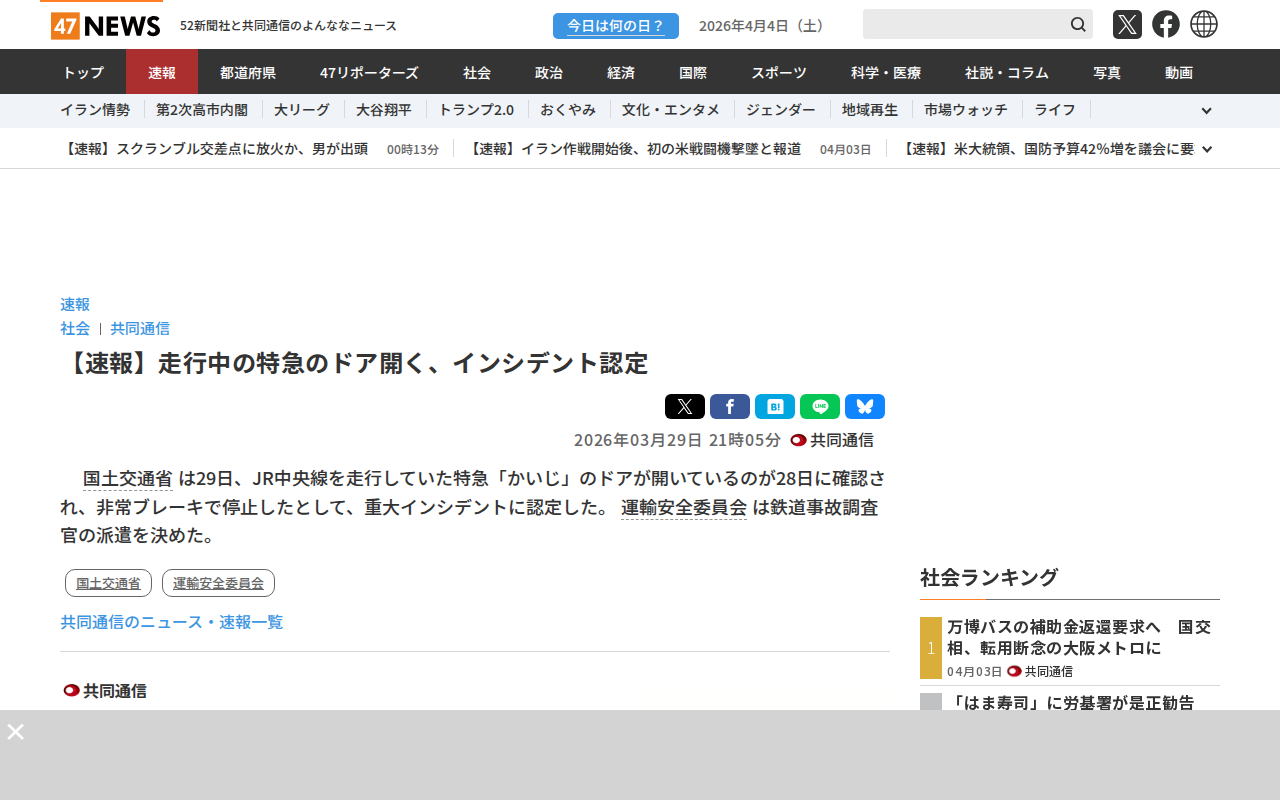This screenshot has height=800, width=1280.
Task: Open トランプ2.0 topic link
Action: [476, 110]
